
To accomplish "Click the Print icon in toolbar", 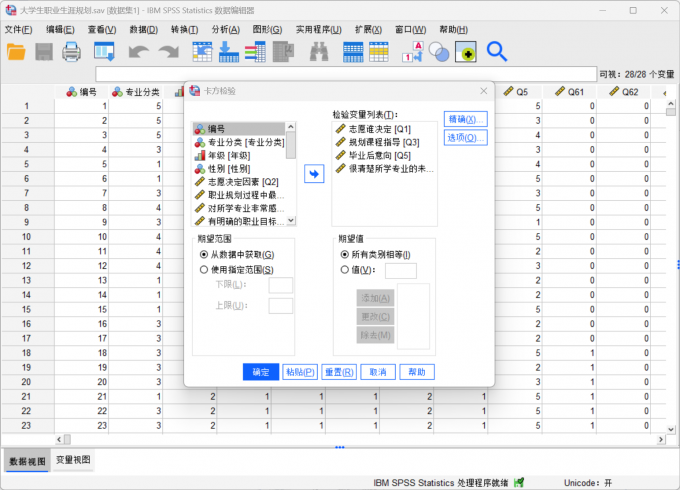I will [73, 51].
